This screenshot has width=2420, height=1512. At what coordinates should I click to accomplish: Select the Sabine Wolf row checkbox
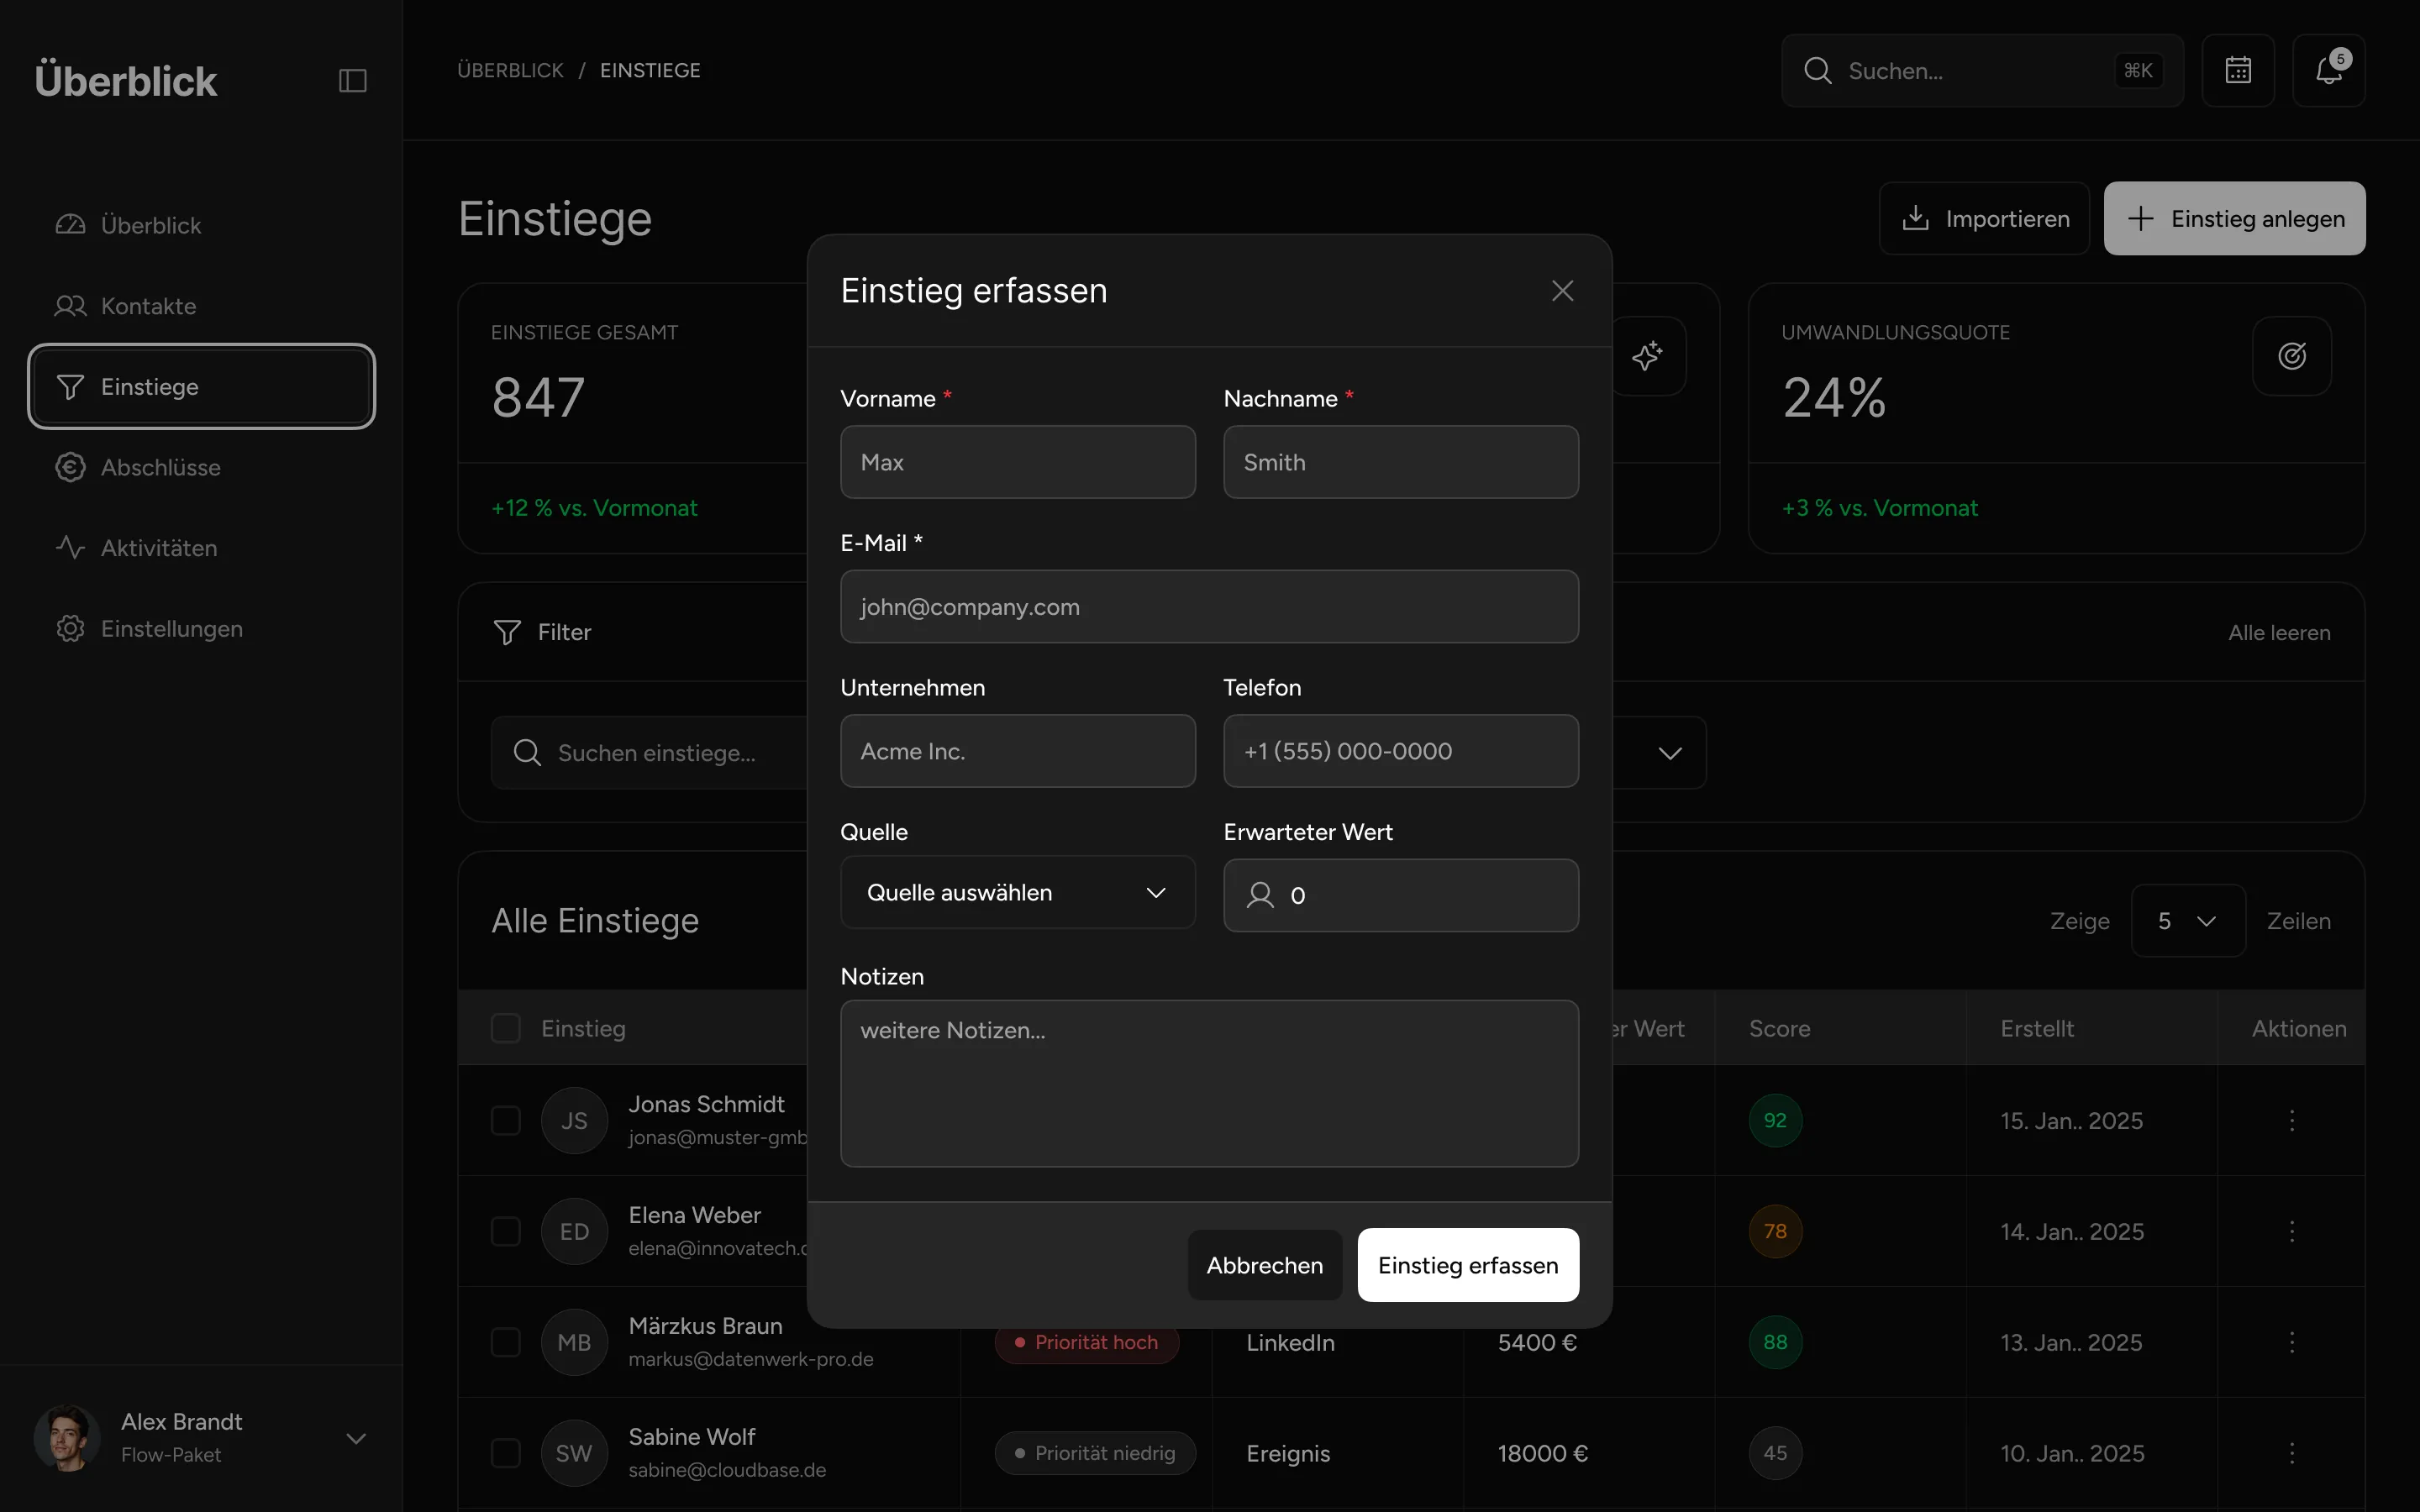click(x=506, y=1453)
